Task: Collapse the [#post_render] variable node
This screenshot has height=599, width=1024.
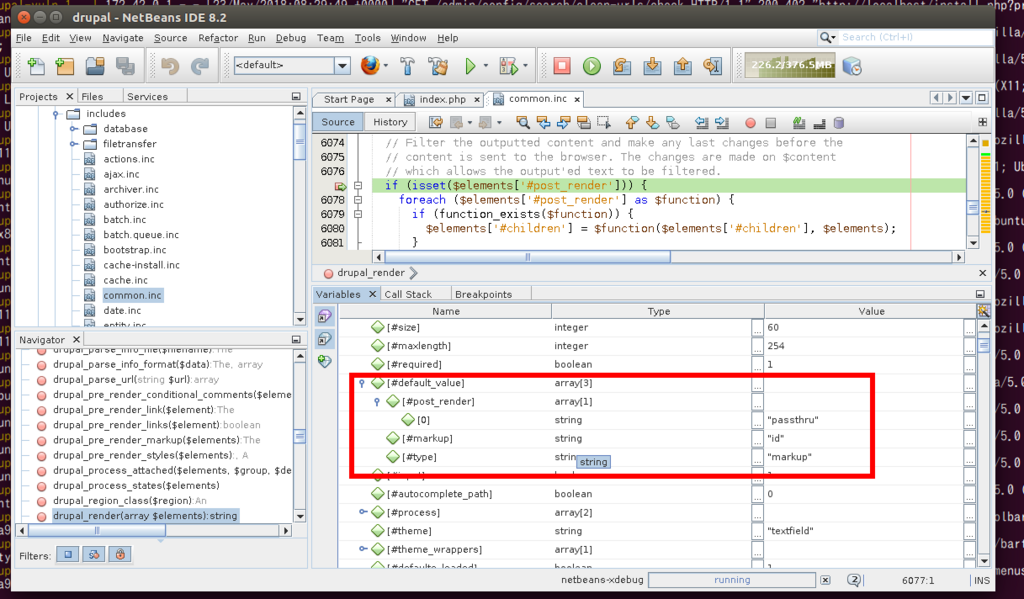Action: 377,402
